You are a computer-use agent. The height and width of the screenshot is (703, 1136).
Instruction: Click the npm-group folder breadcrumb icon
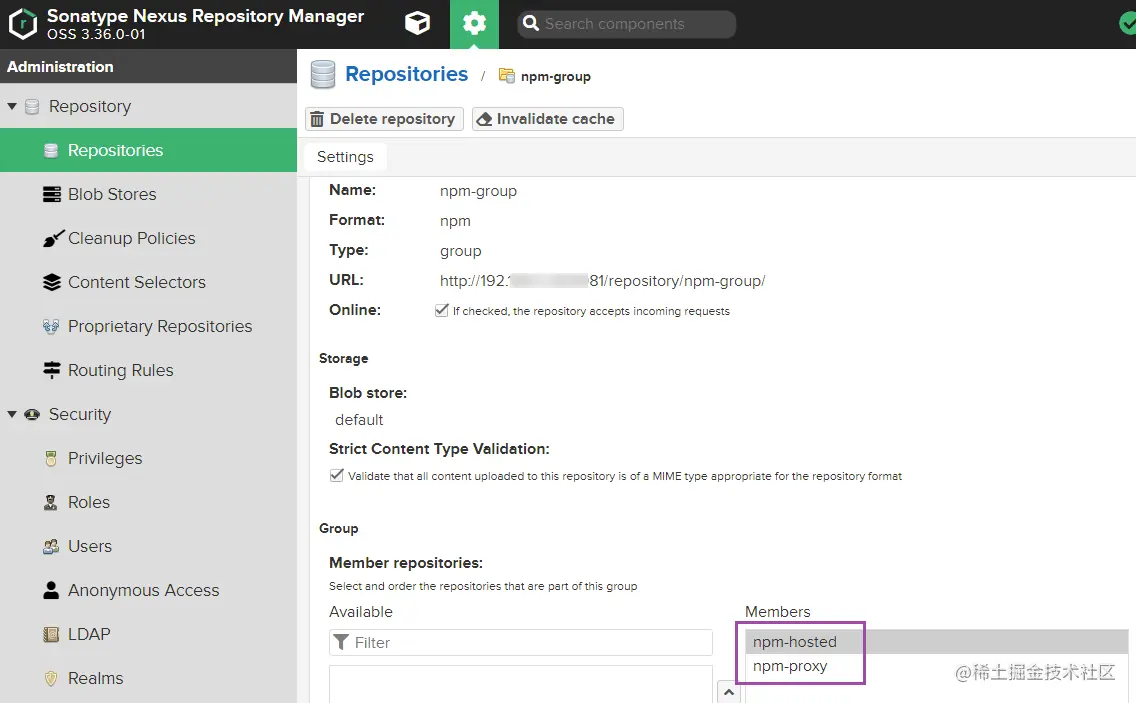click(x=506, y=76)
